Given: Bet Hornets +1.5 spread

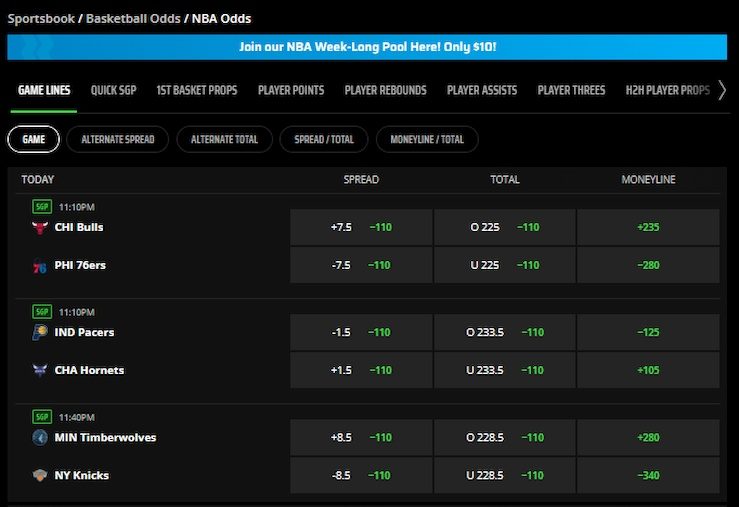Looking at the screenshot, I should 361,370.
